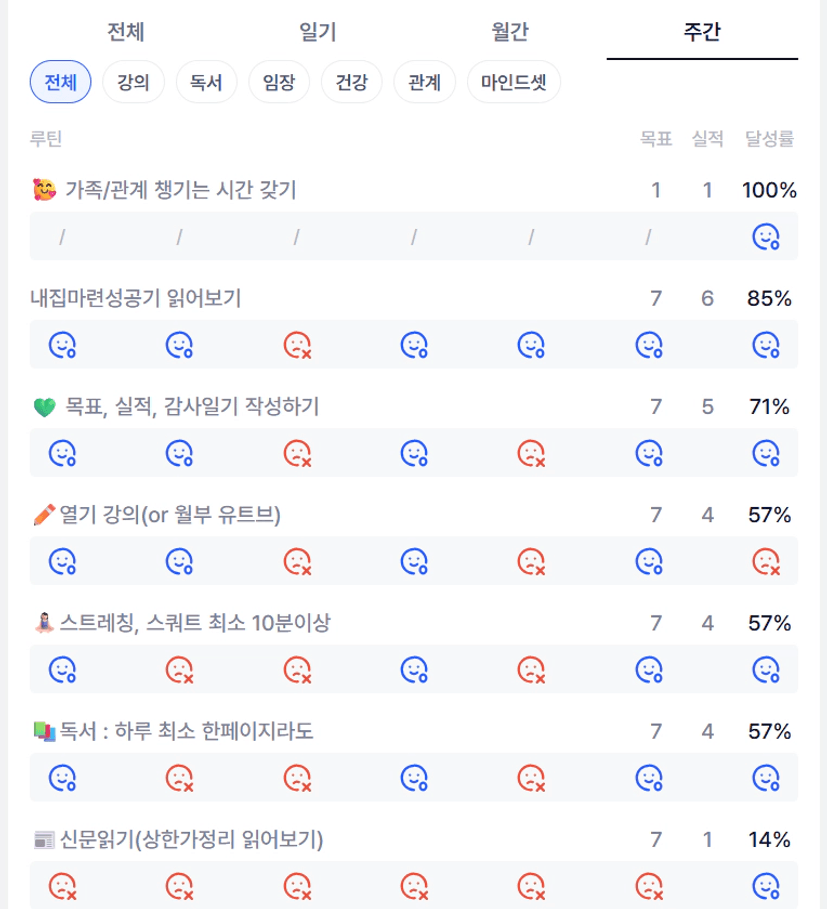Choose the 건강 category filter
The width and height of the screenshot is (827, 909).
[352, 82]
